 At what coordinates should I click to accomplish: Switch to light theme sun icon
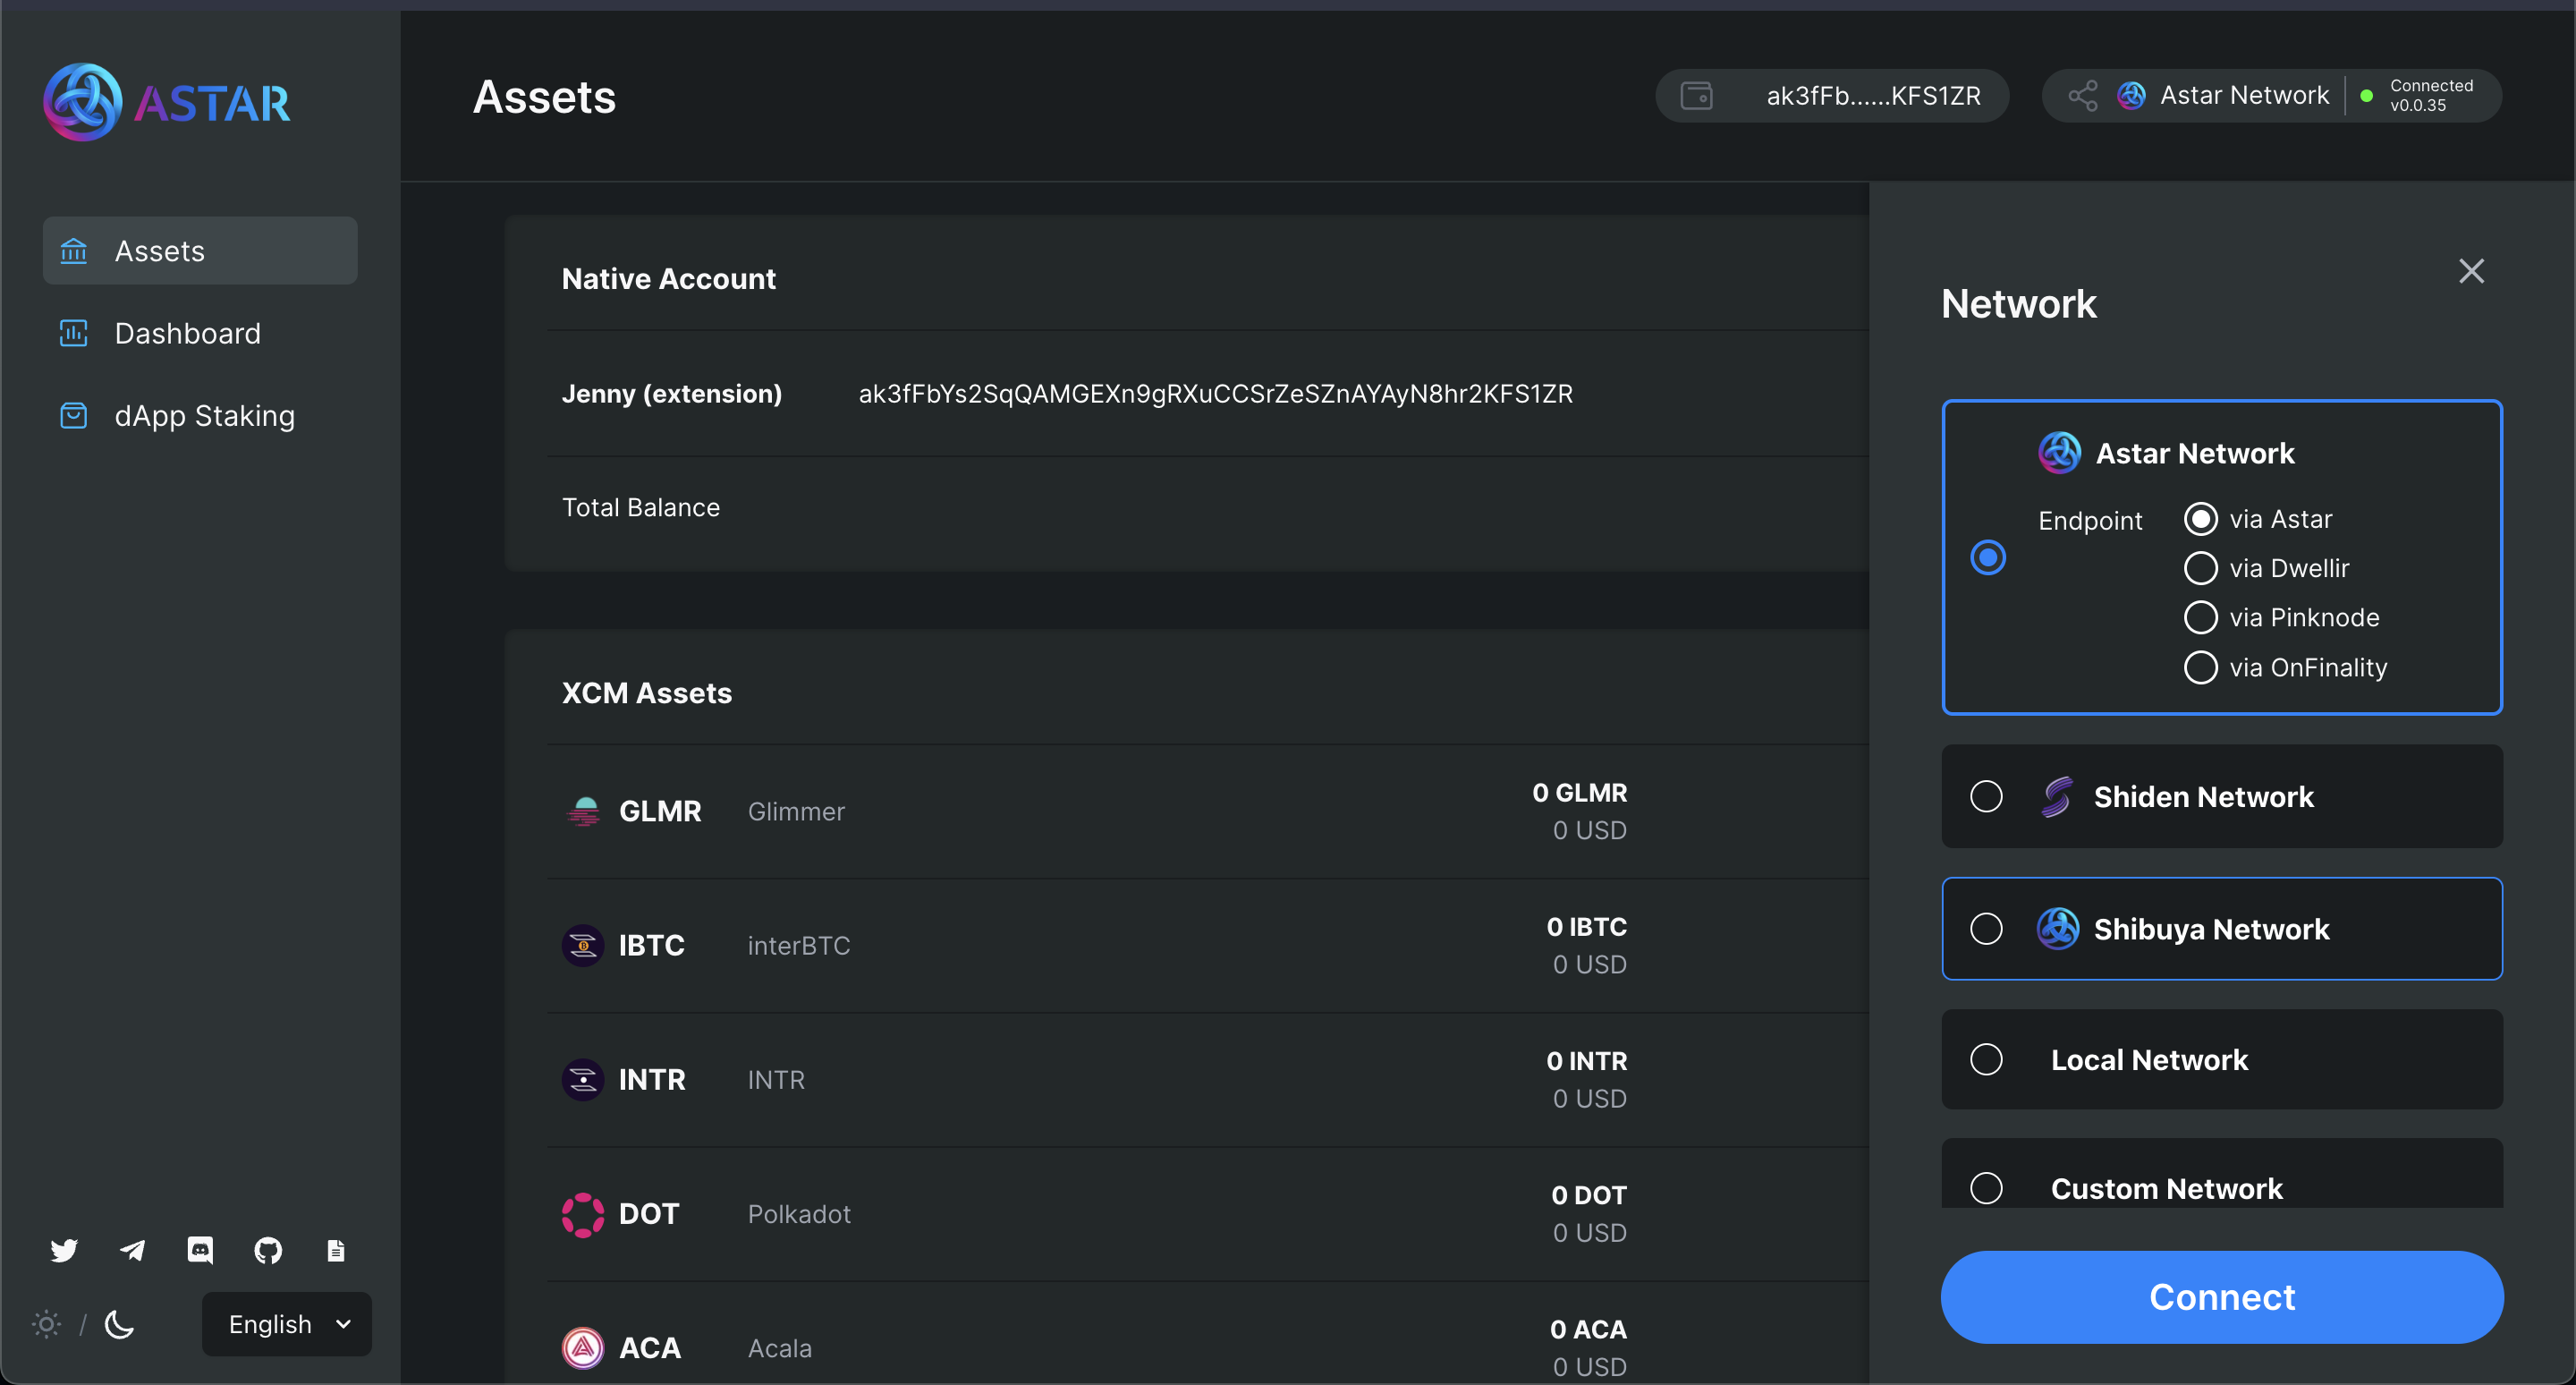tap(46, 1324)
